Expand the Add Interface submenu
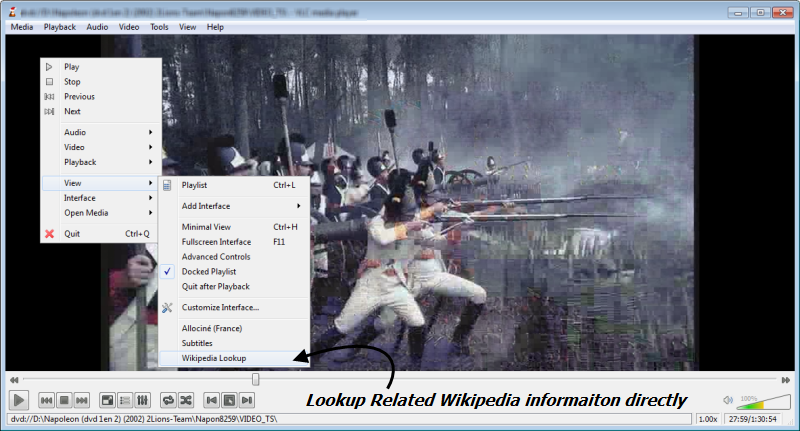 click(234, 206)
